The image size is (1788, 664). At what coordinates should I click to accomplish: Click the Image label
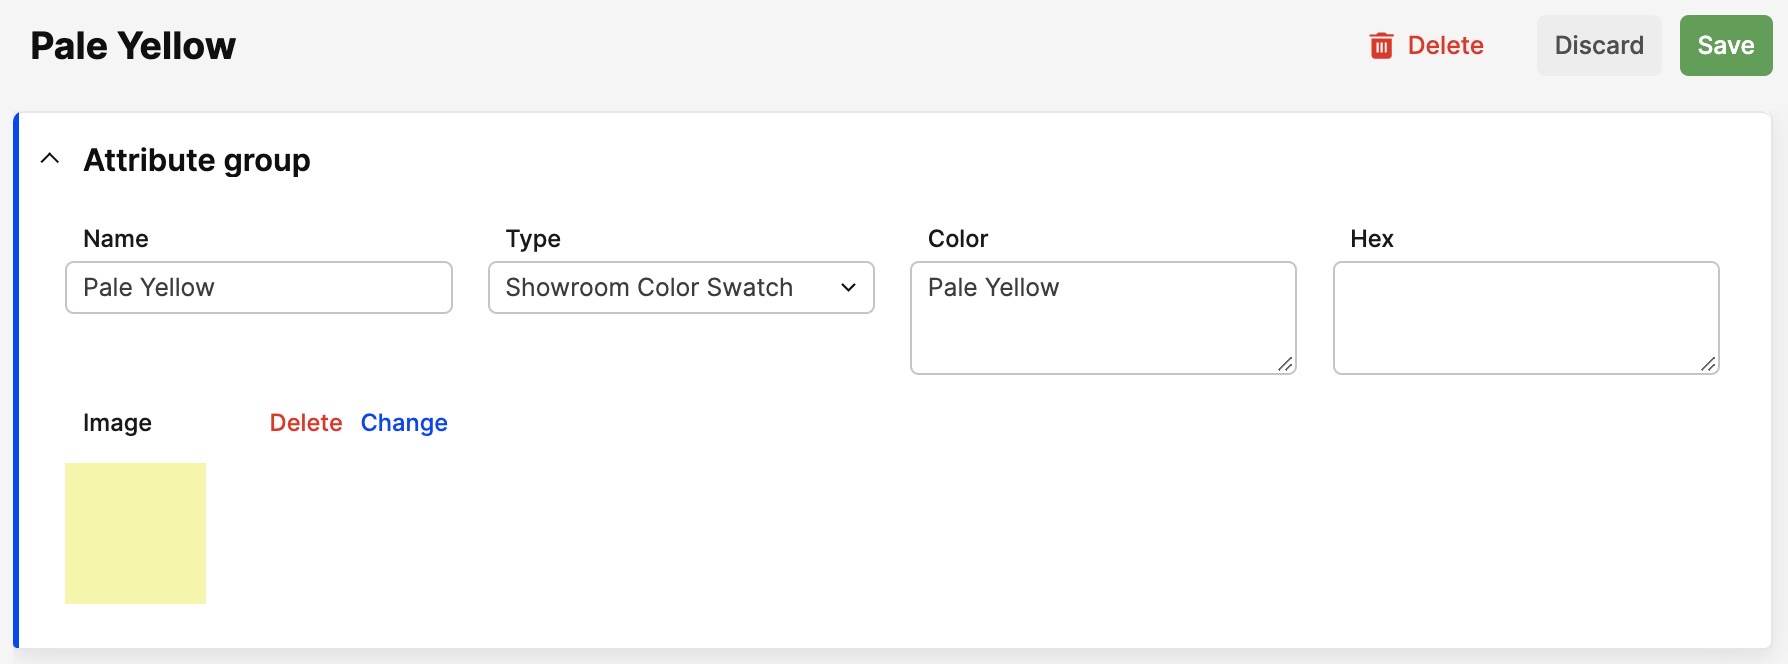coord(117,423)
